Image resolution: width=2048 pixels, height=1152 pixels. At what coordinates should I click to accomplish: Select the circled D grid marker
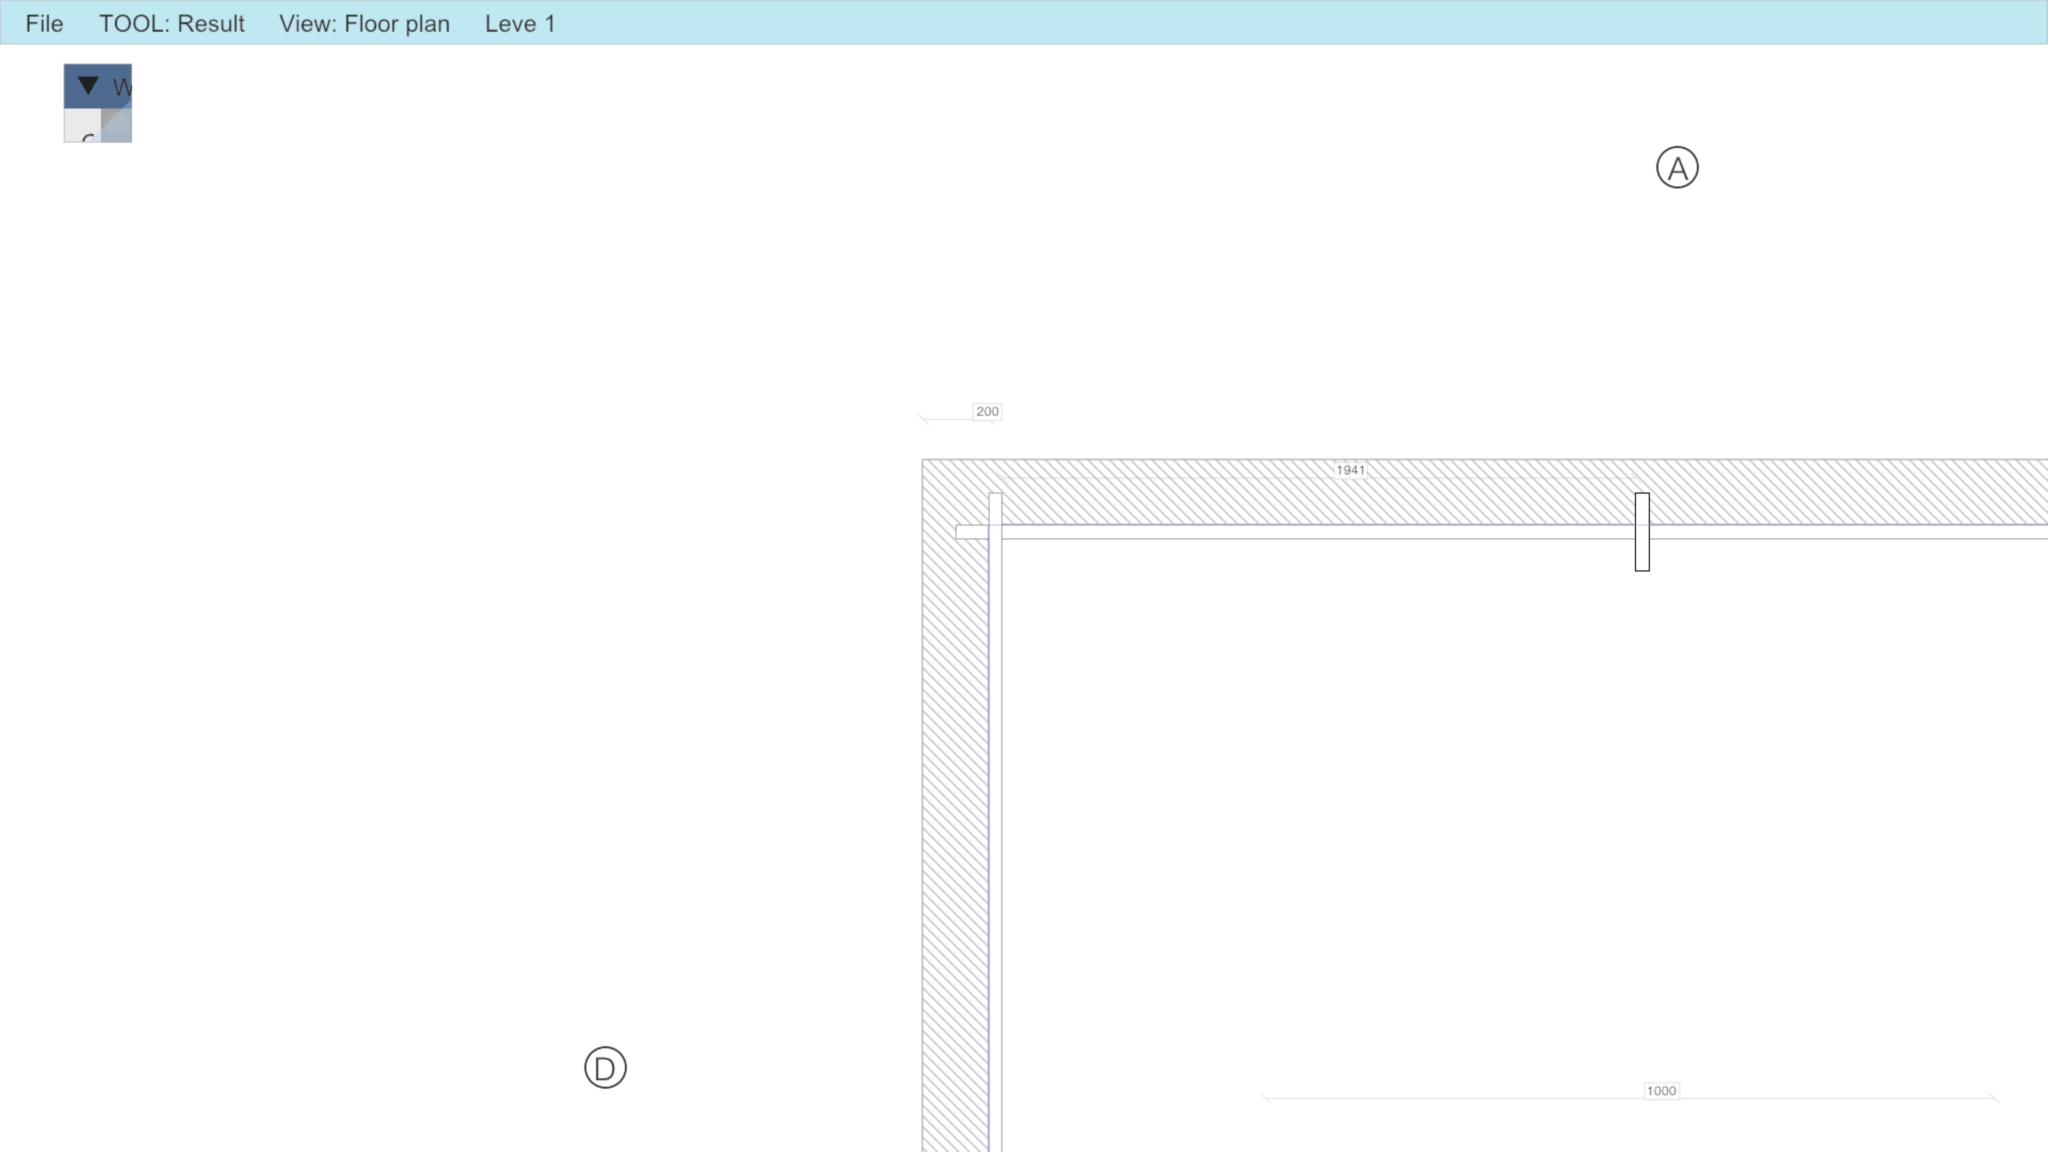coord(605,1068)
